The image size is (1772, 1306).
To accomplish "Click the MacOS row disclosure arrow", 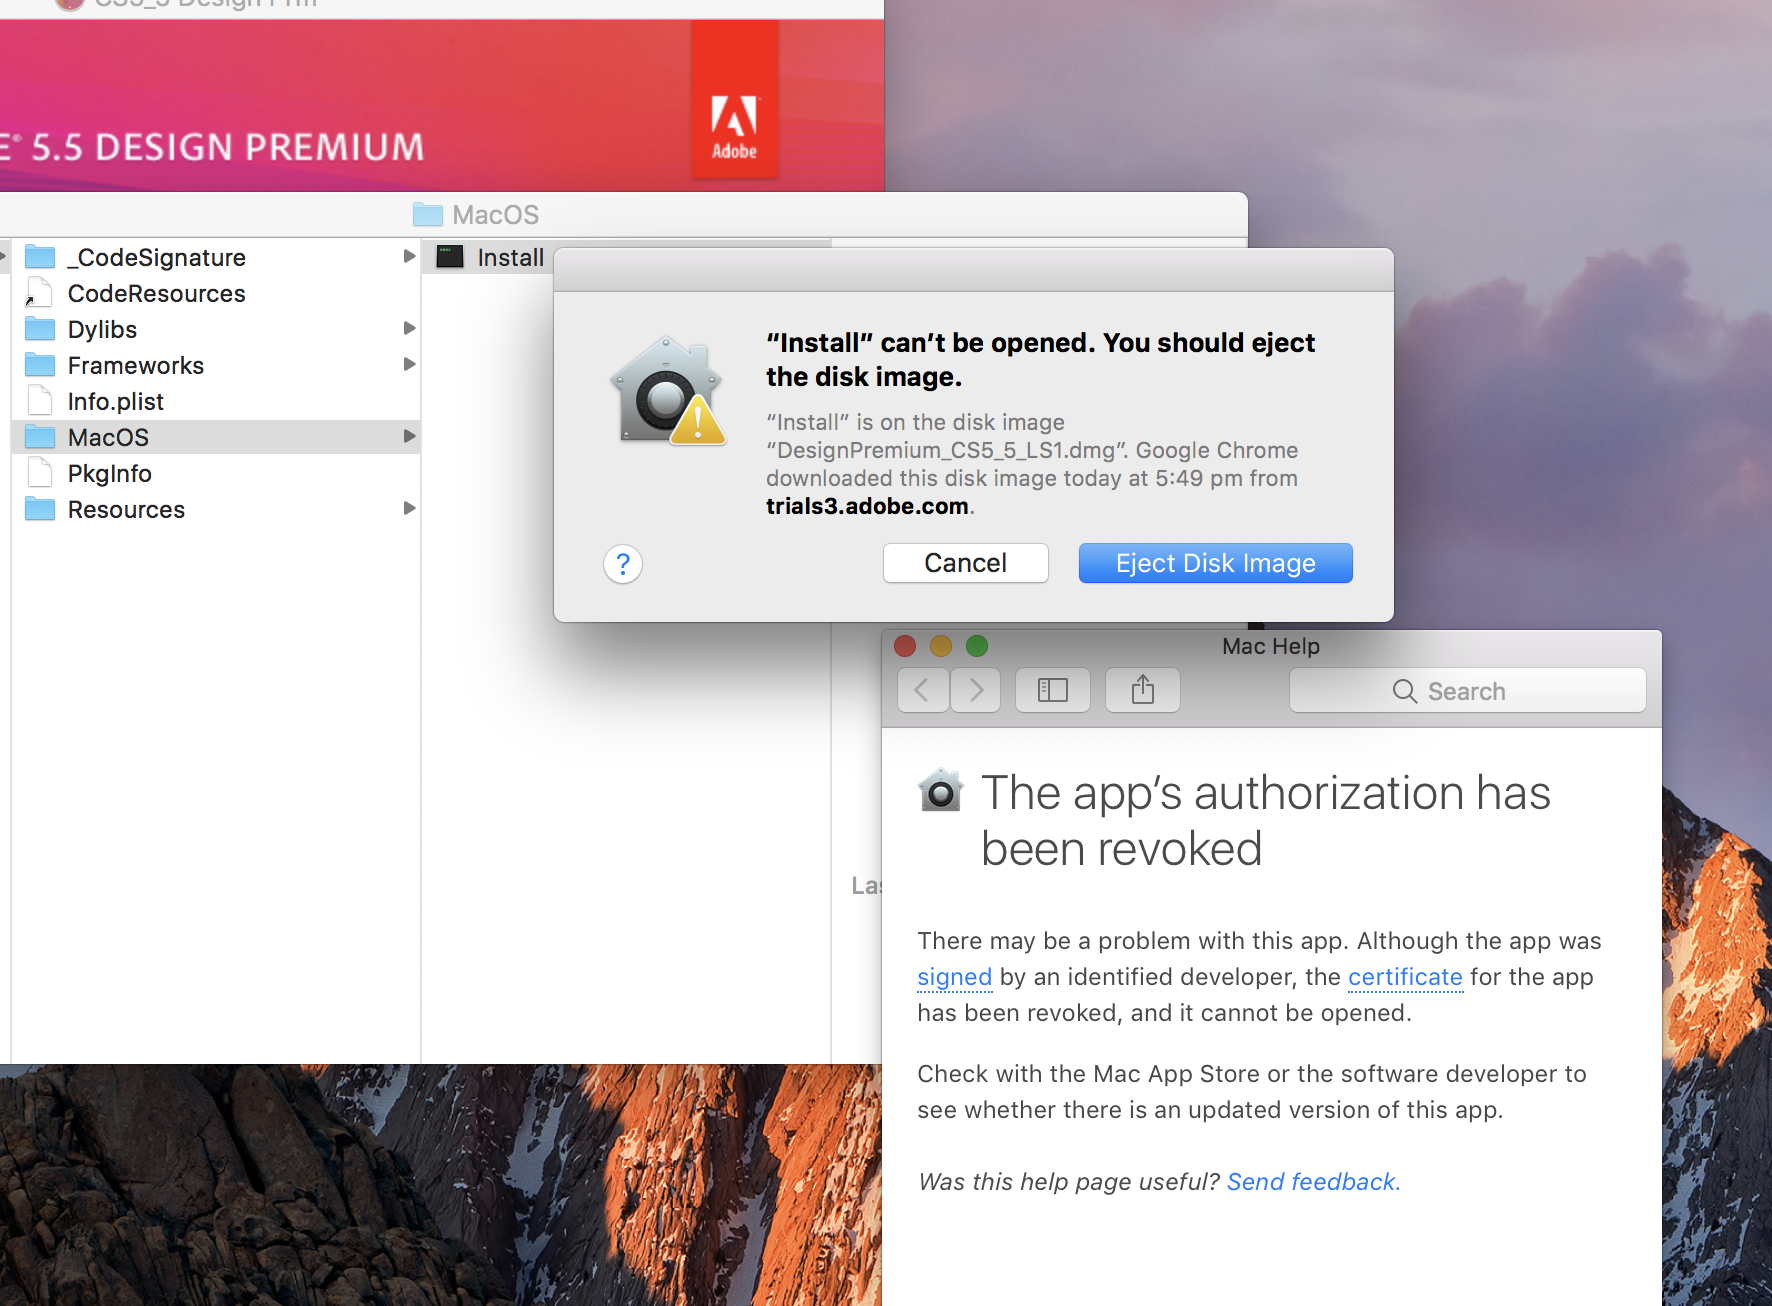I will (409, 436).
